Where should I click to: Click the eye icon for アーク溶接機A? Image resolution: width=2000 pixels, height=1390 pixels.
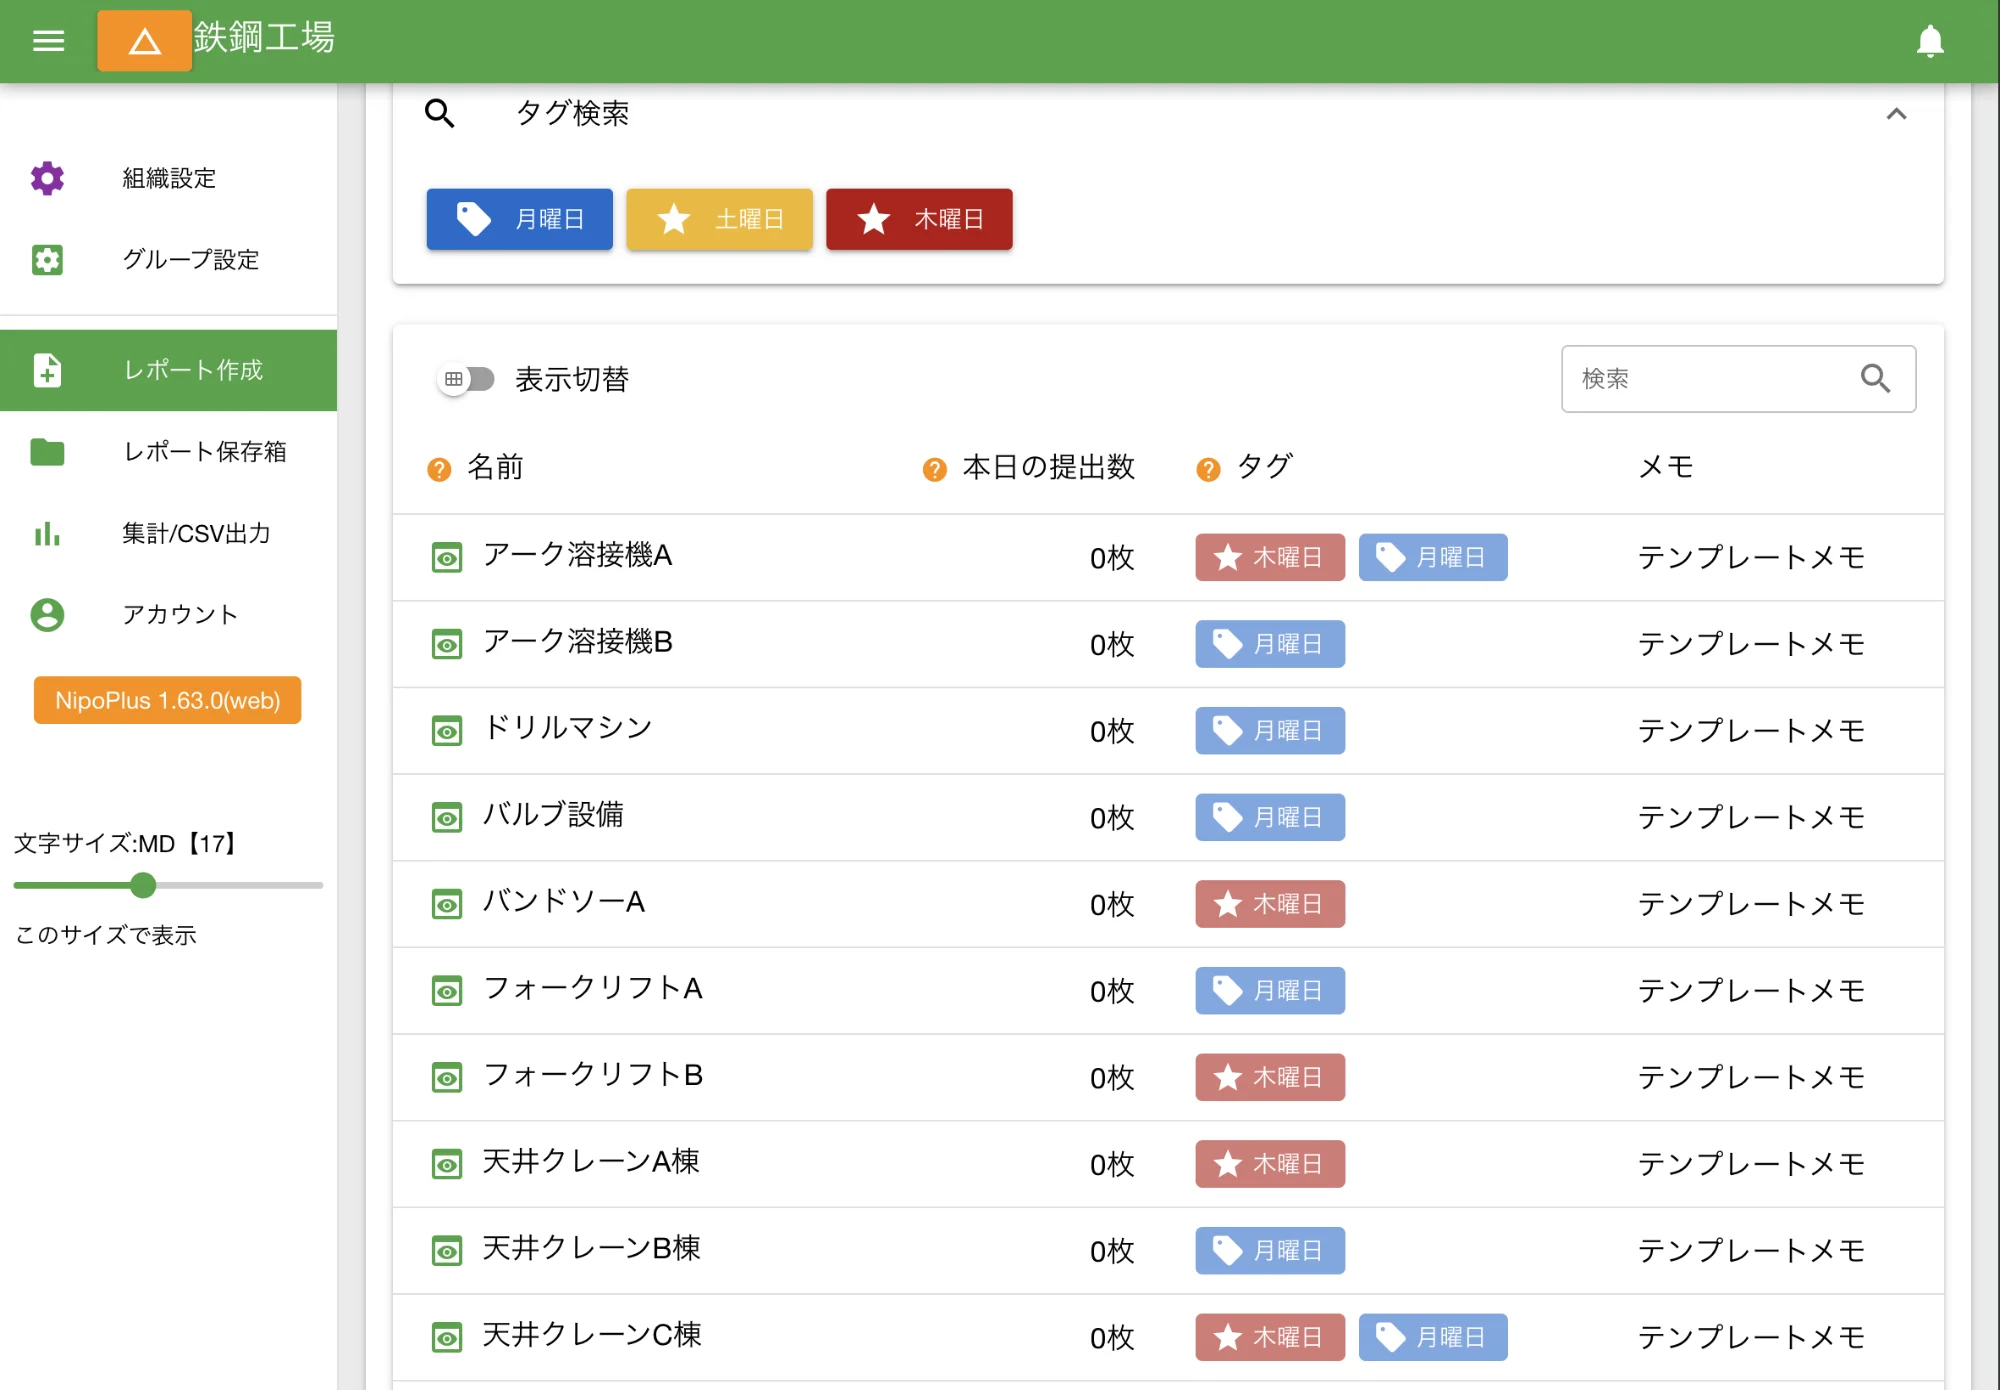click(447, 558)
